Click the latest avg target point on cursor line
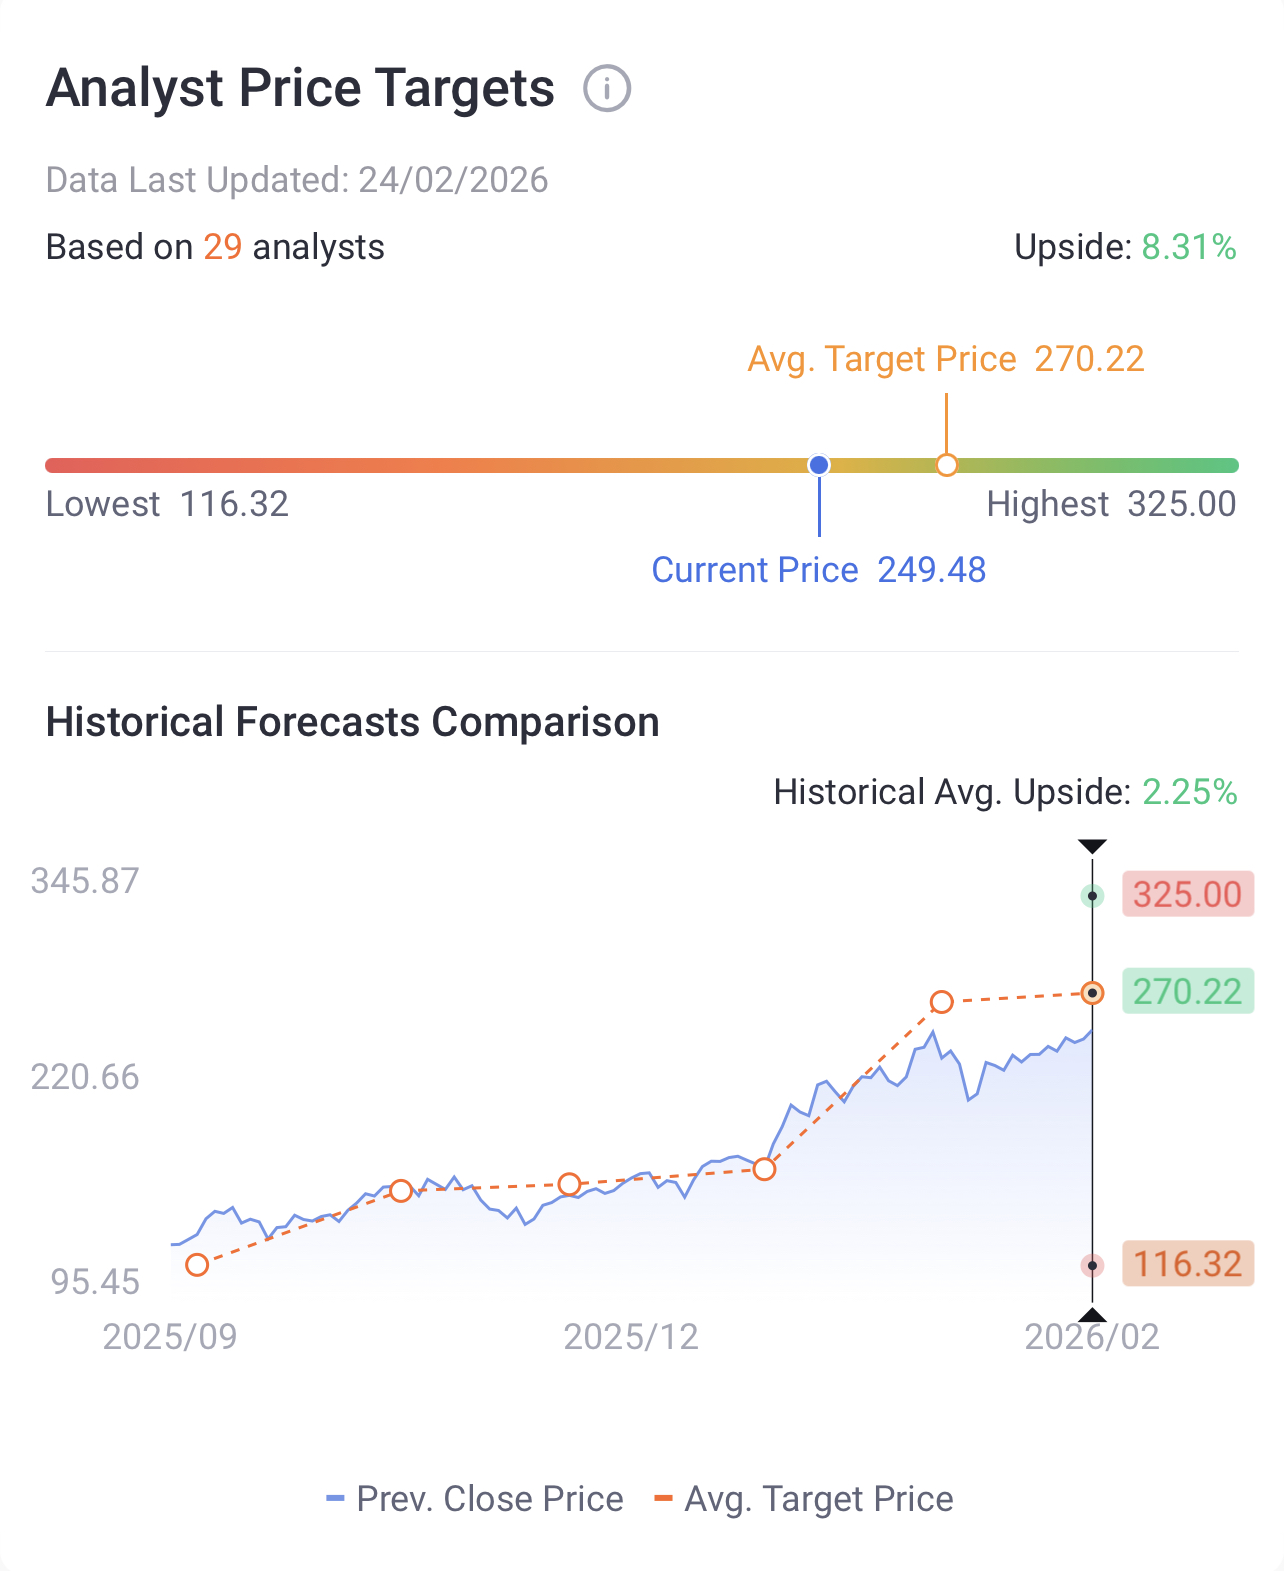1284x1571 pixels. [1093, 993]
